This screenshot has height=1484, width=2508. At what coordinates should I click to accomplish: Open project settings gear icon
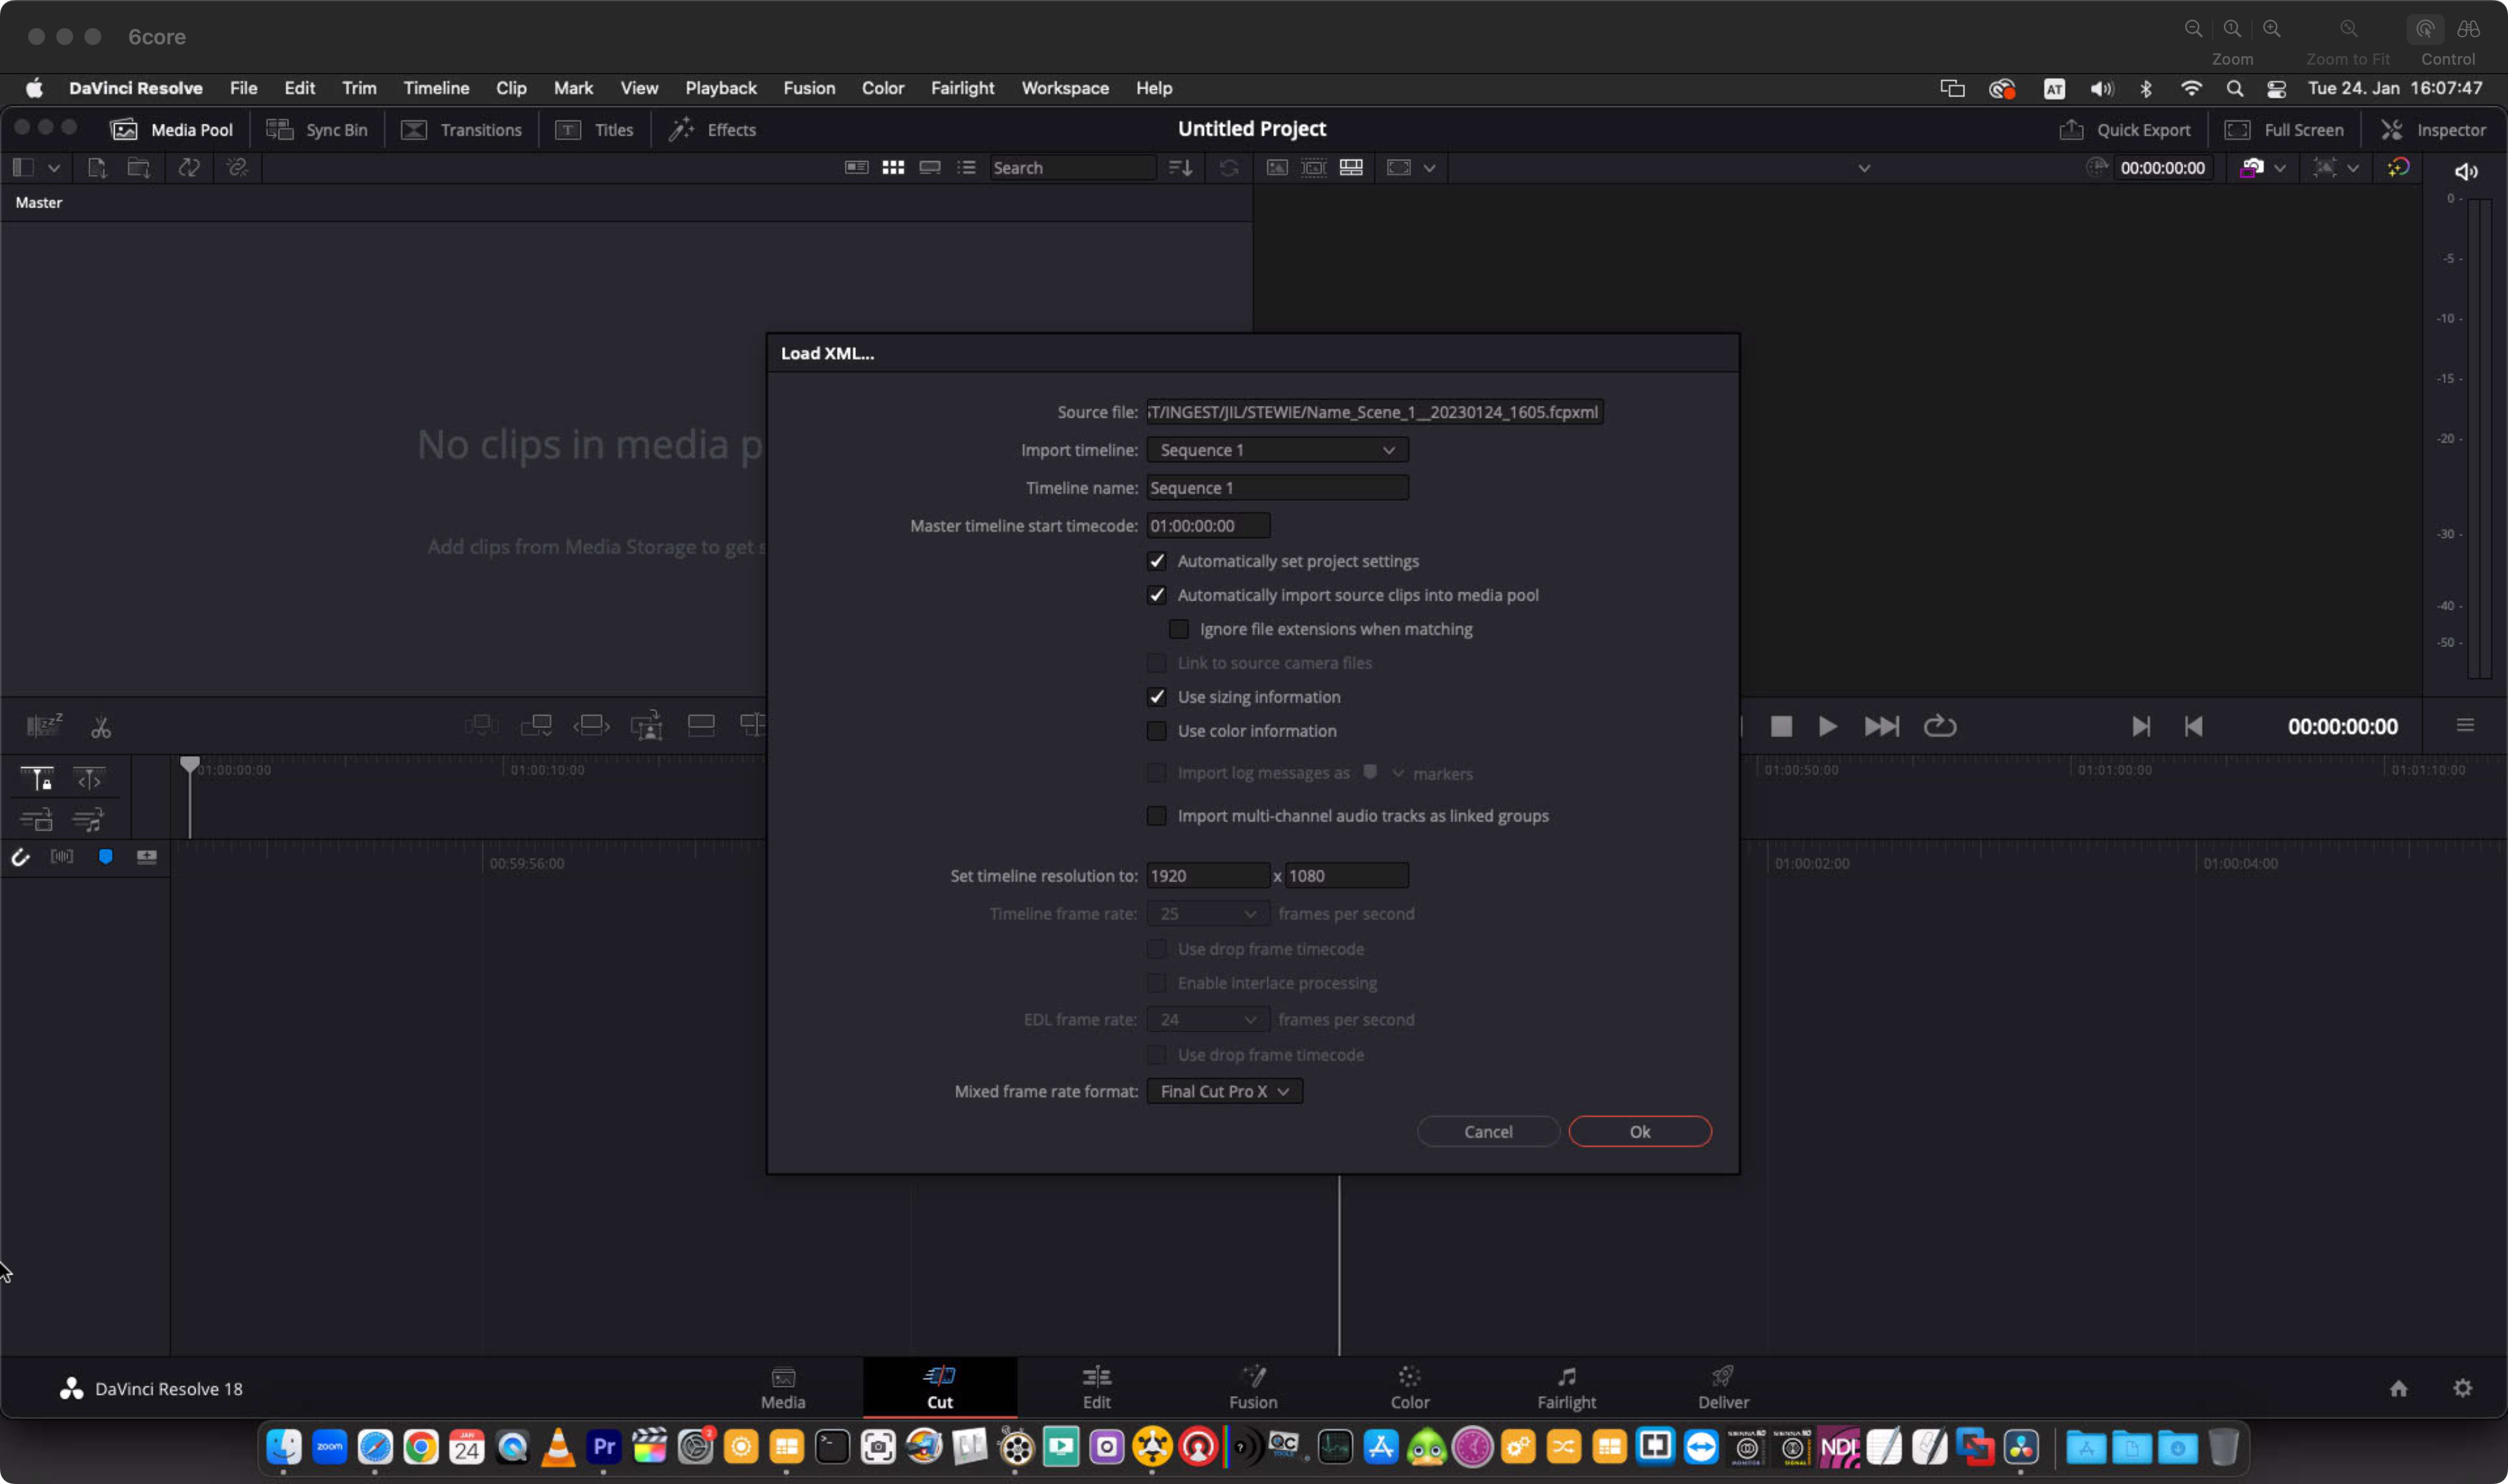point(2462,1388)
